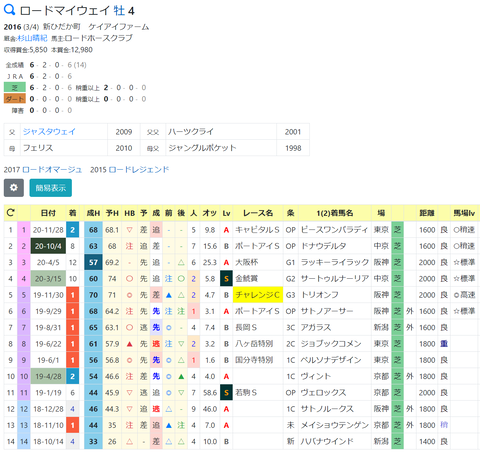The image size is (480, 454).
Task: Click 国分寺特別 race name
Action: click(254, 360)
